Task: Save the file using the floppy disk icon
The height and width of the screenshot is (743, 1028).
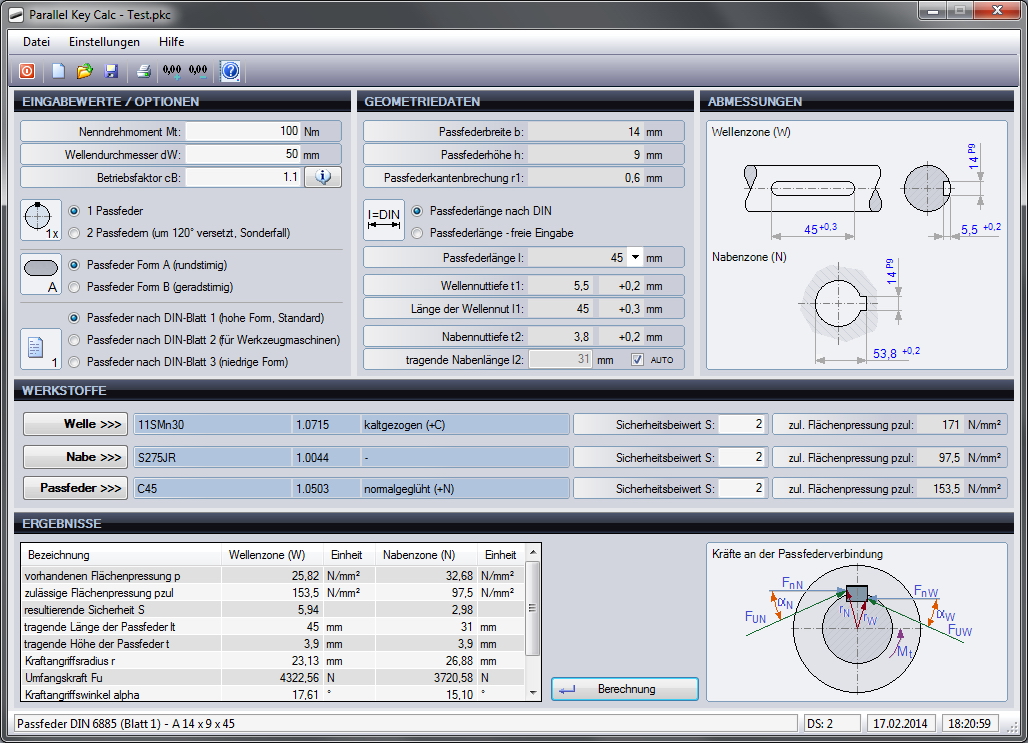Action: 111,71
